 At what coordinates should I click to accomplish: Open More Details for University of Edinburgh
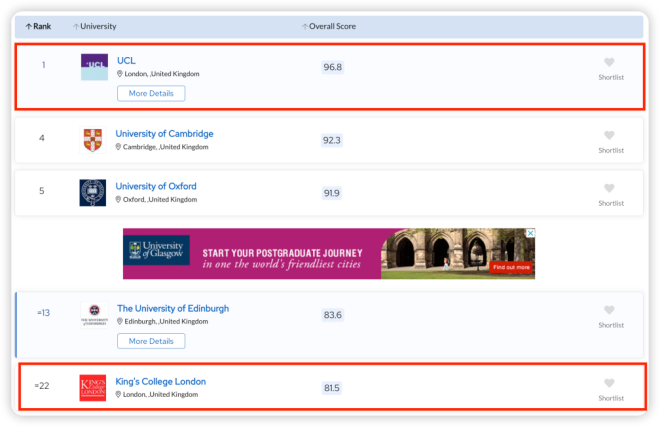151,341
